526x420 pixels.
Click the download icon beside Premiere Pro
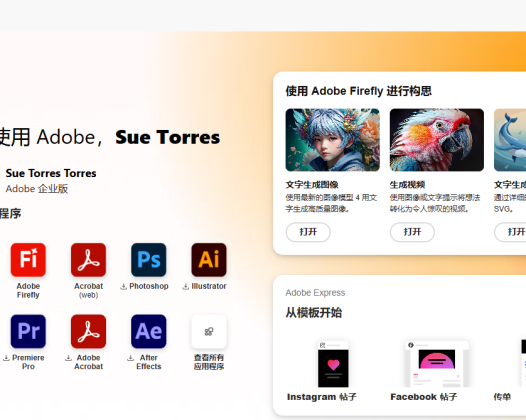point(6,358)
